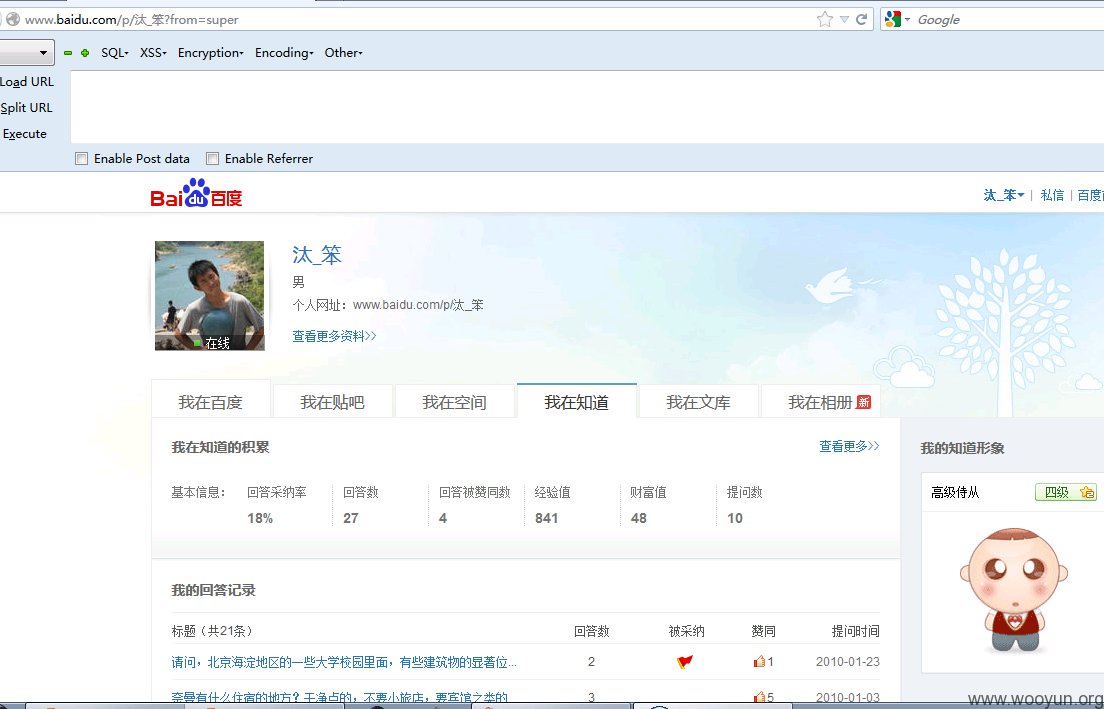Expand the Encryption menu
This screenshot has height=709, width=1104.
pyautogui.click(x=211, y=53)
